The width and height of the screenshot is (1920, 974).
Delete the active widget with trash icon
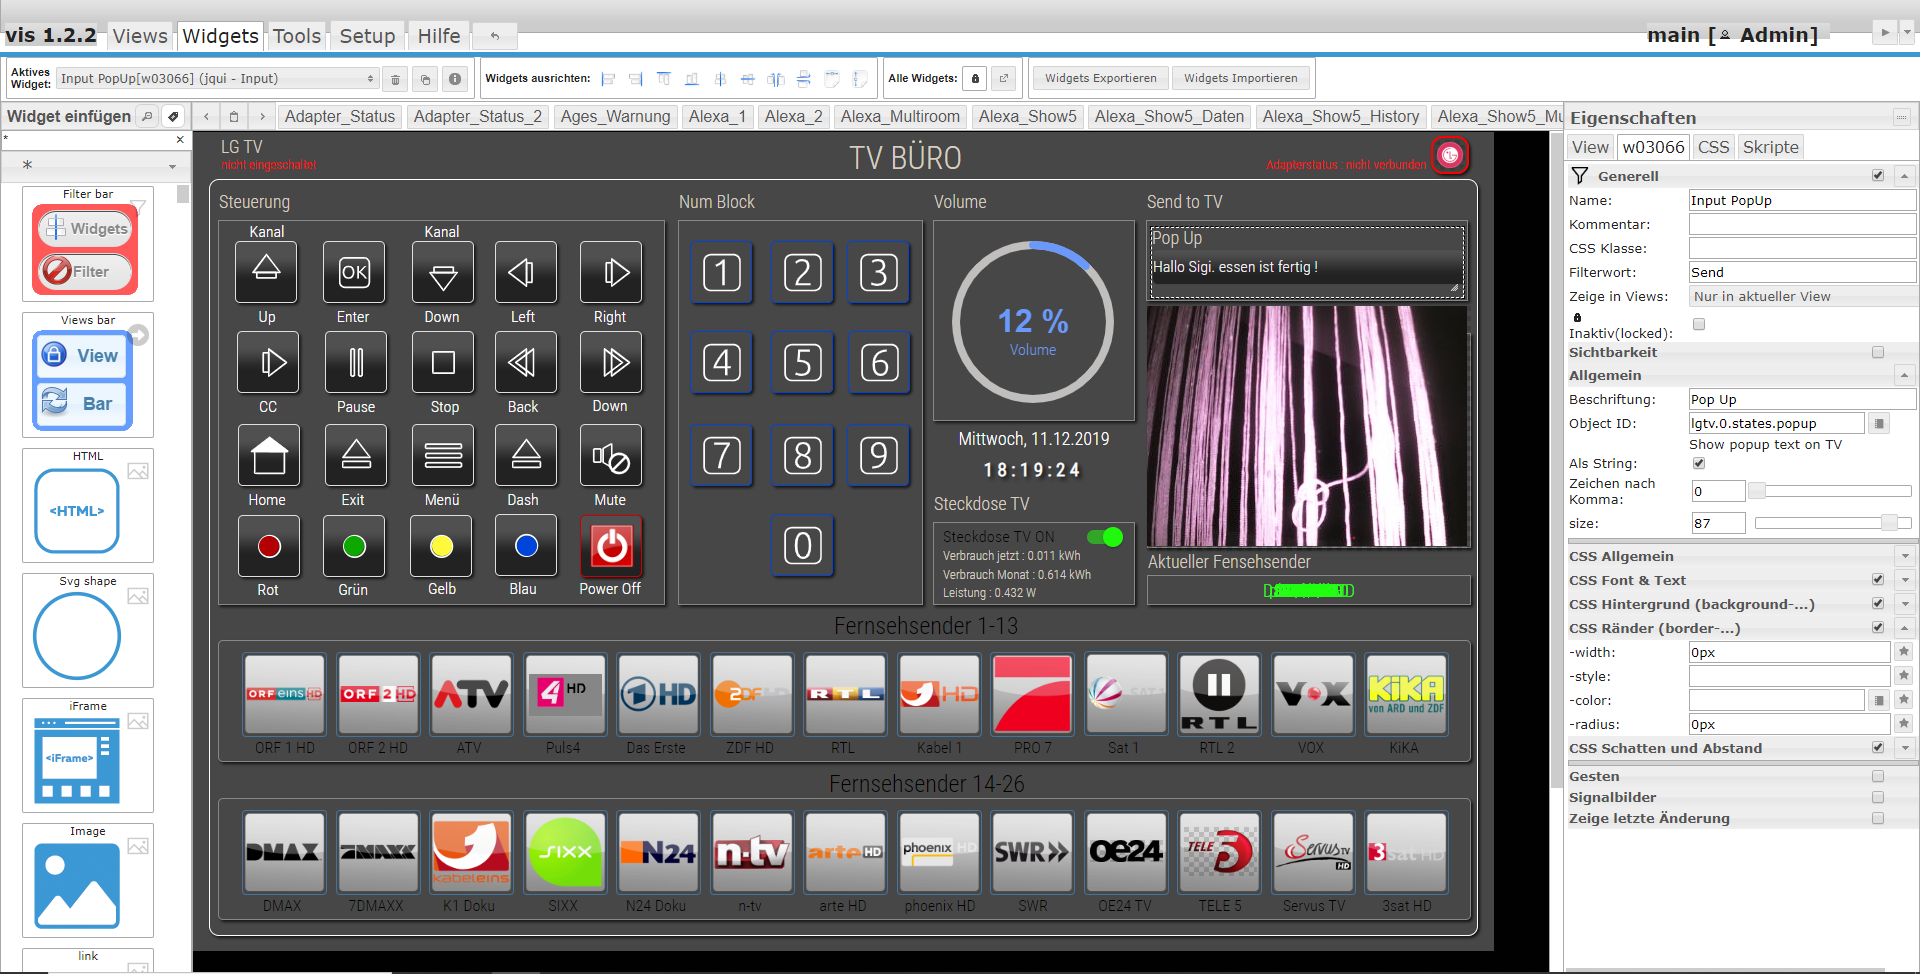coord(395,79)
